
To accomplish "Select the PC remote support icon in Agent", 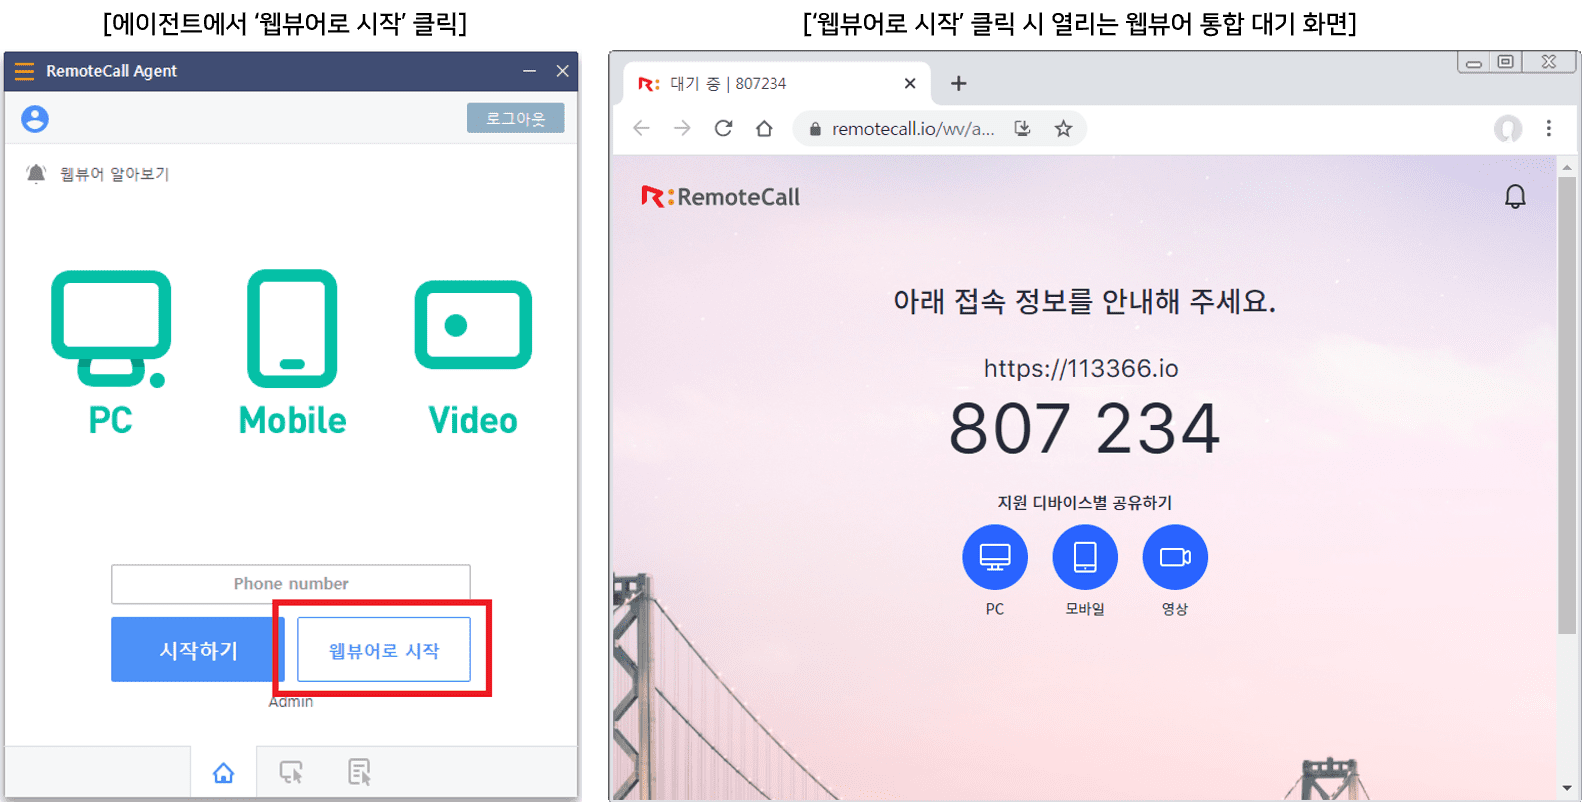I will pyautogui.click(x=110, y=352).
